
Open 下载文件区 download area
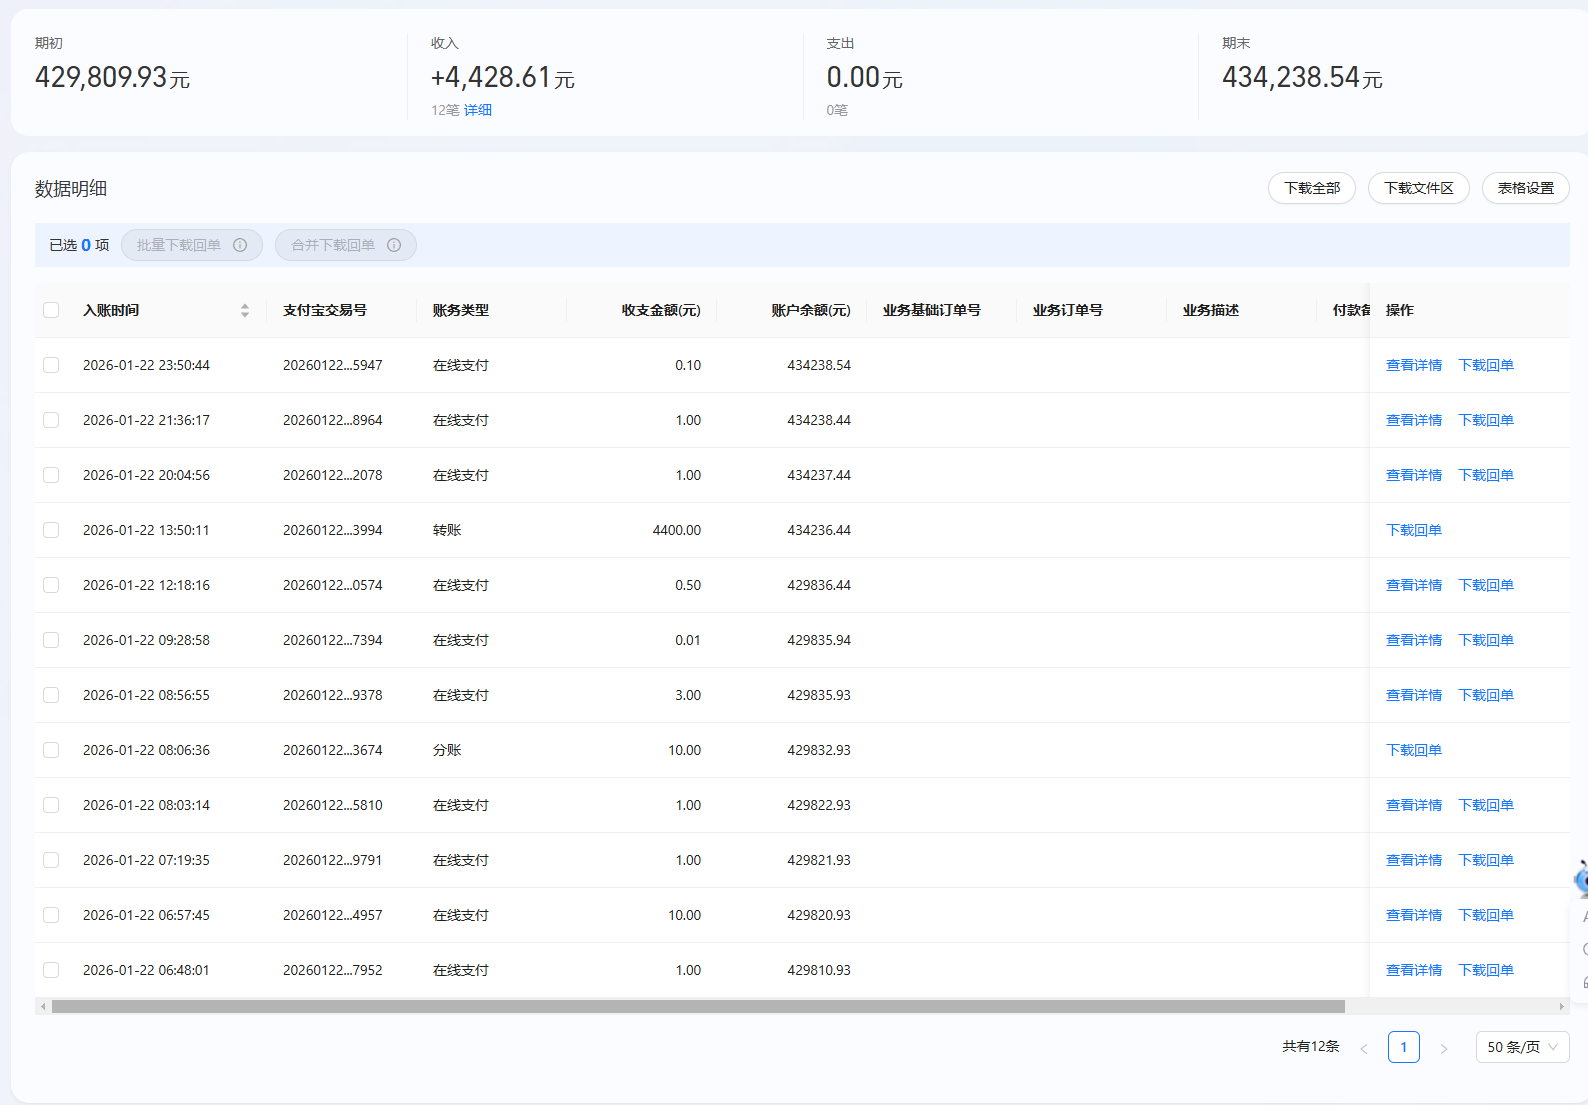click(x=1418, y=188)
